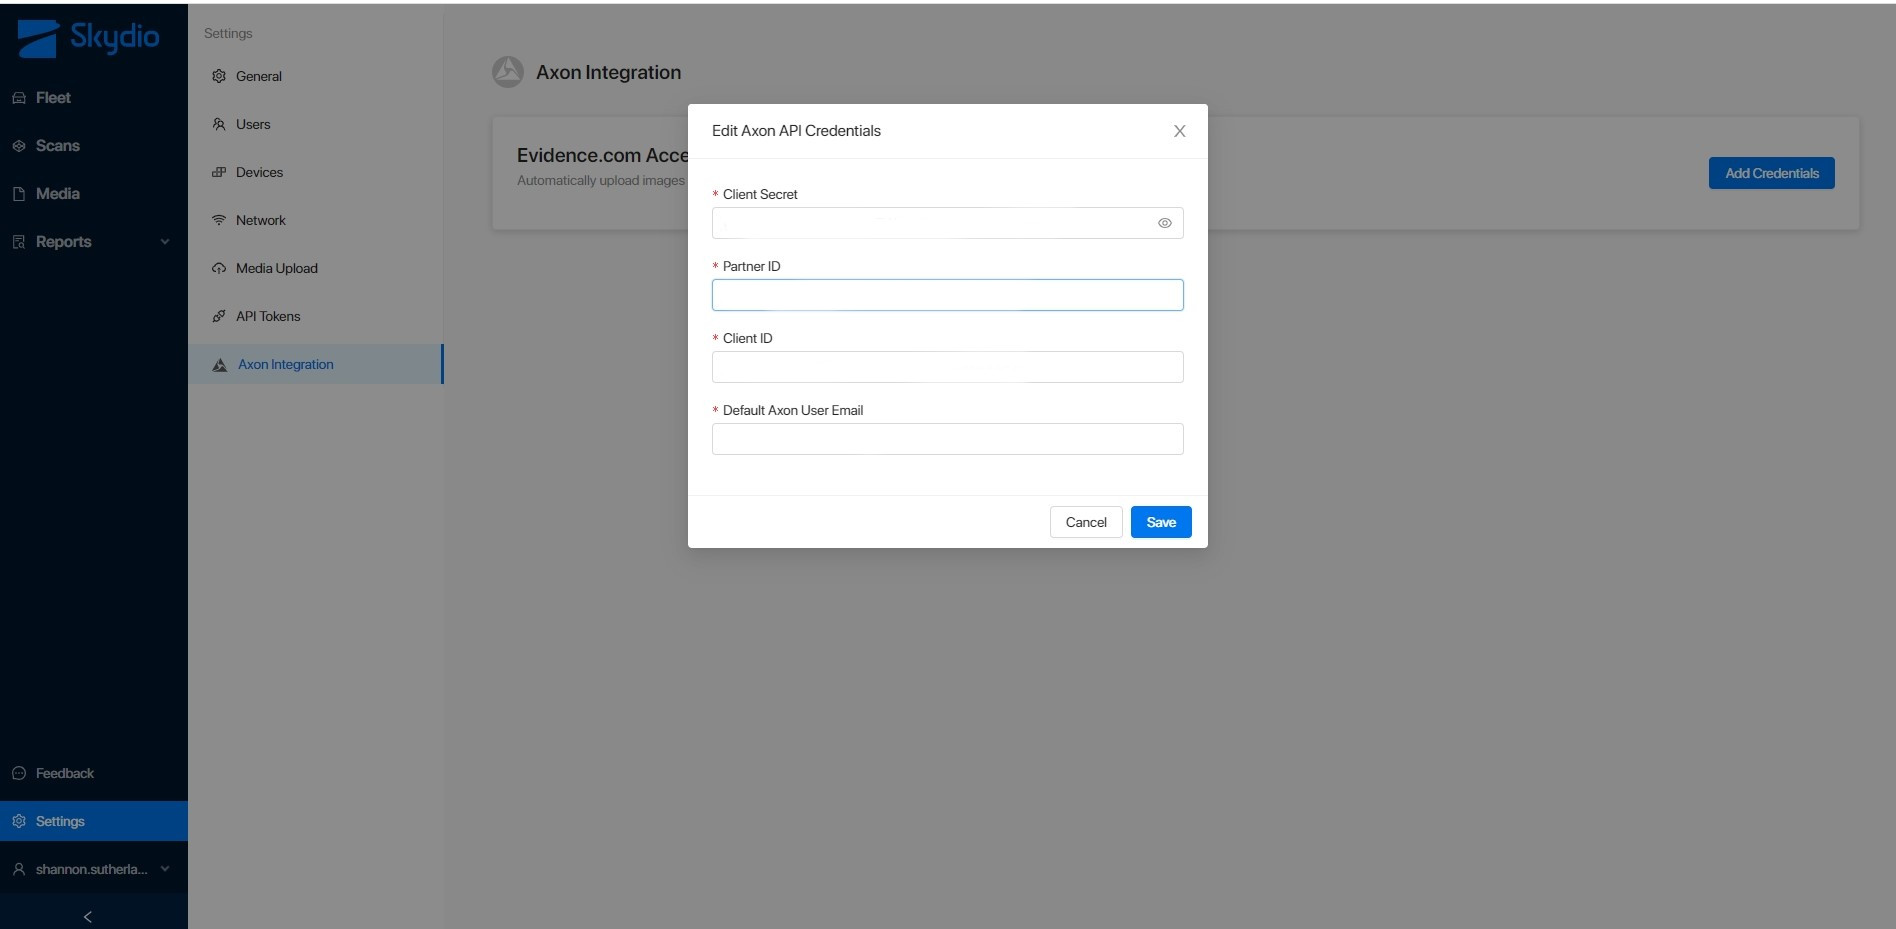The height and width of the screenshot is (929, 1896).
Task: Close the Edit Axon API Credentials dialog
Action: (x=1180, y=131)
